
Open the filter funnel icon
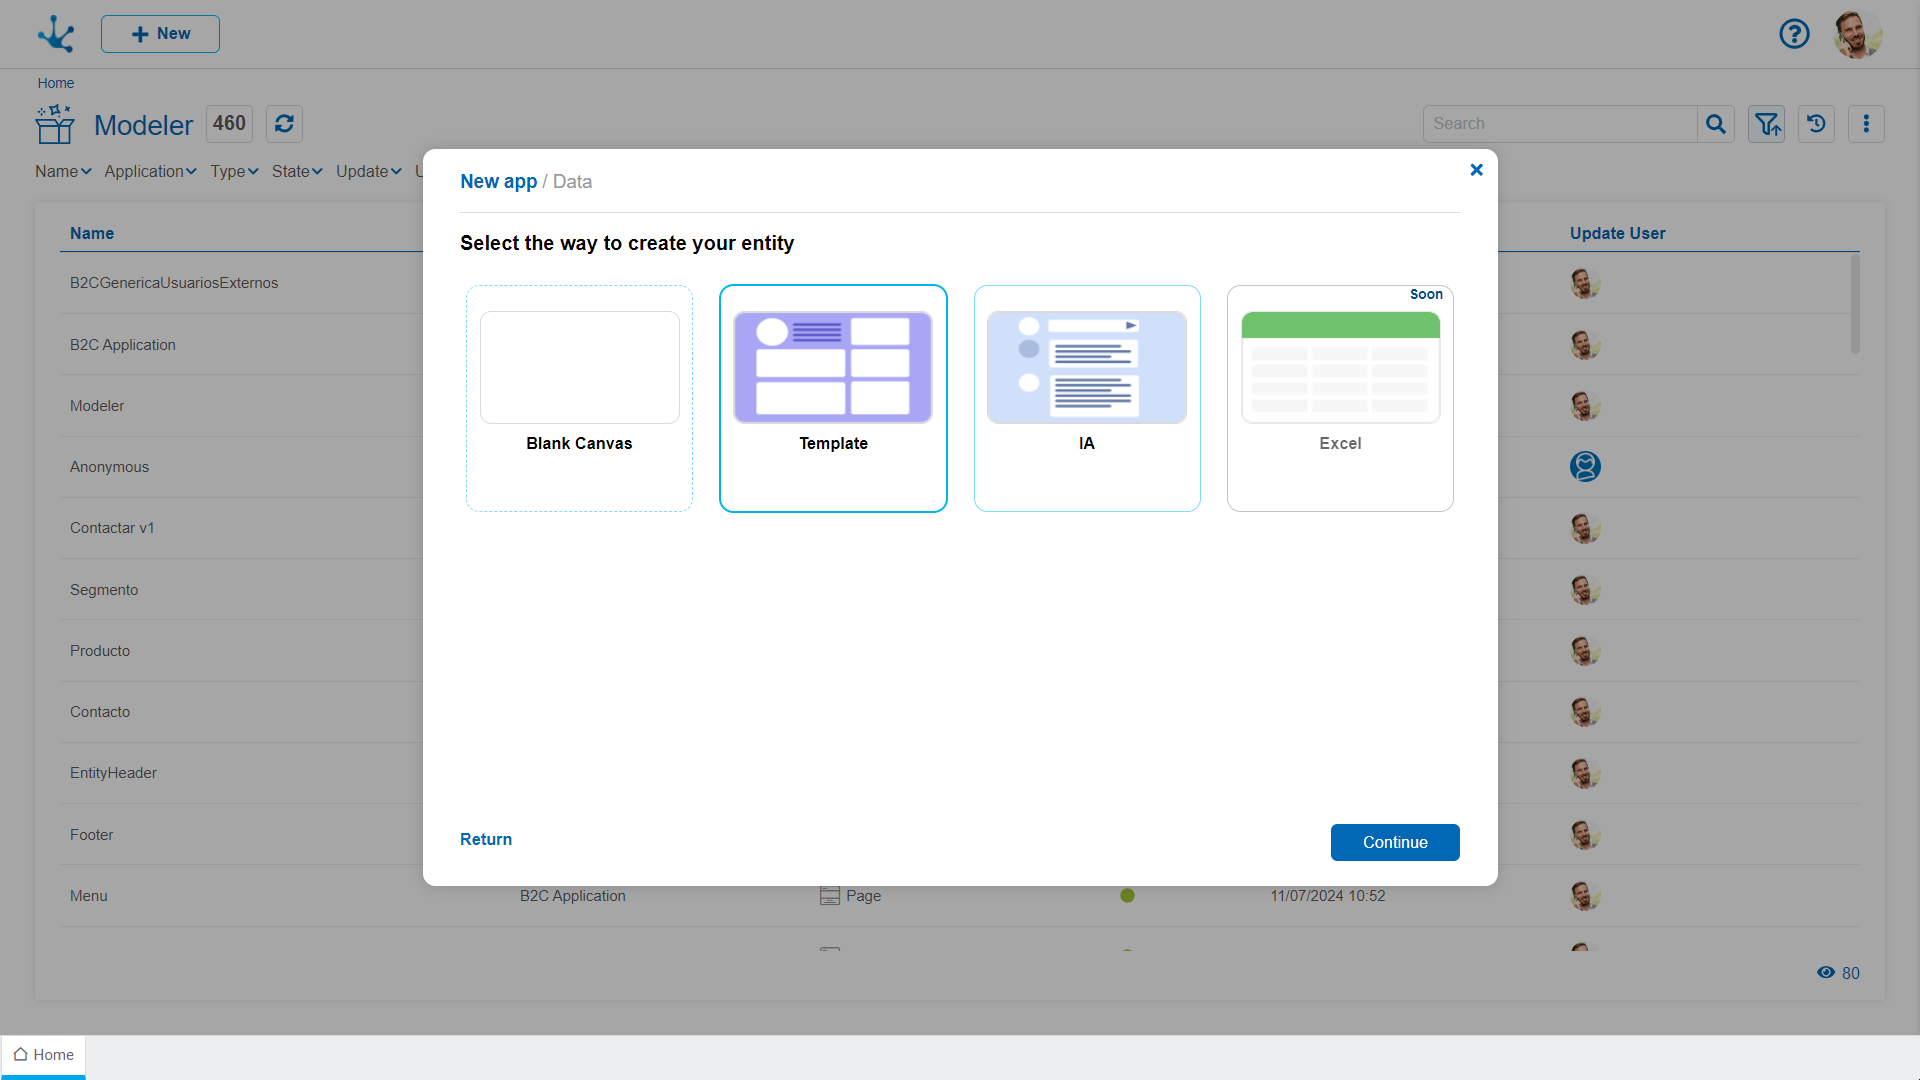tap(1767, 124)
